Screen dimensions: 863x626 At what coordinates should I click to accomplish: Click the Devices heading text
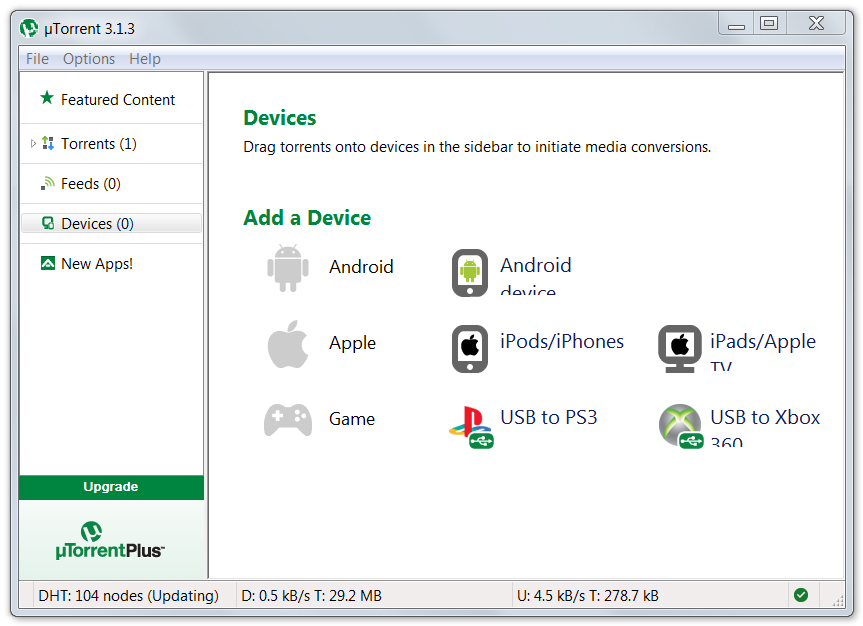pos(280,118)
